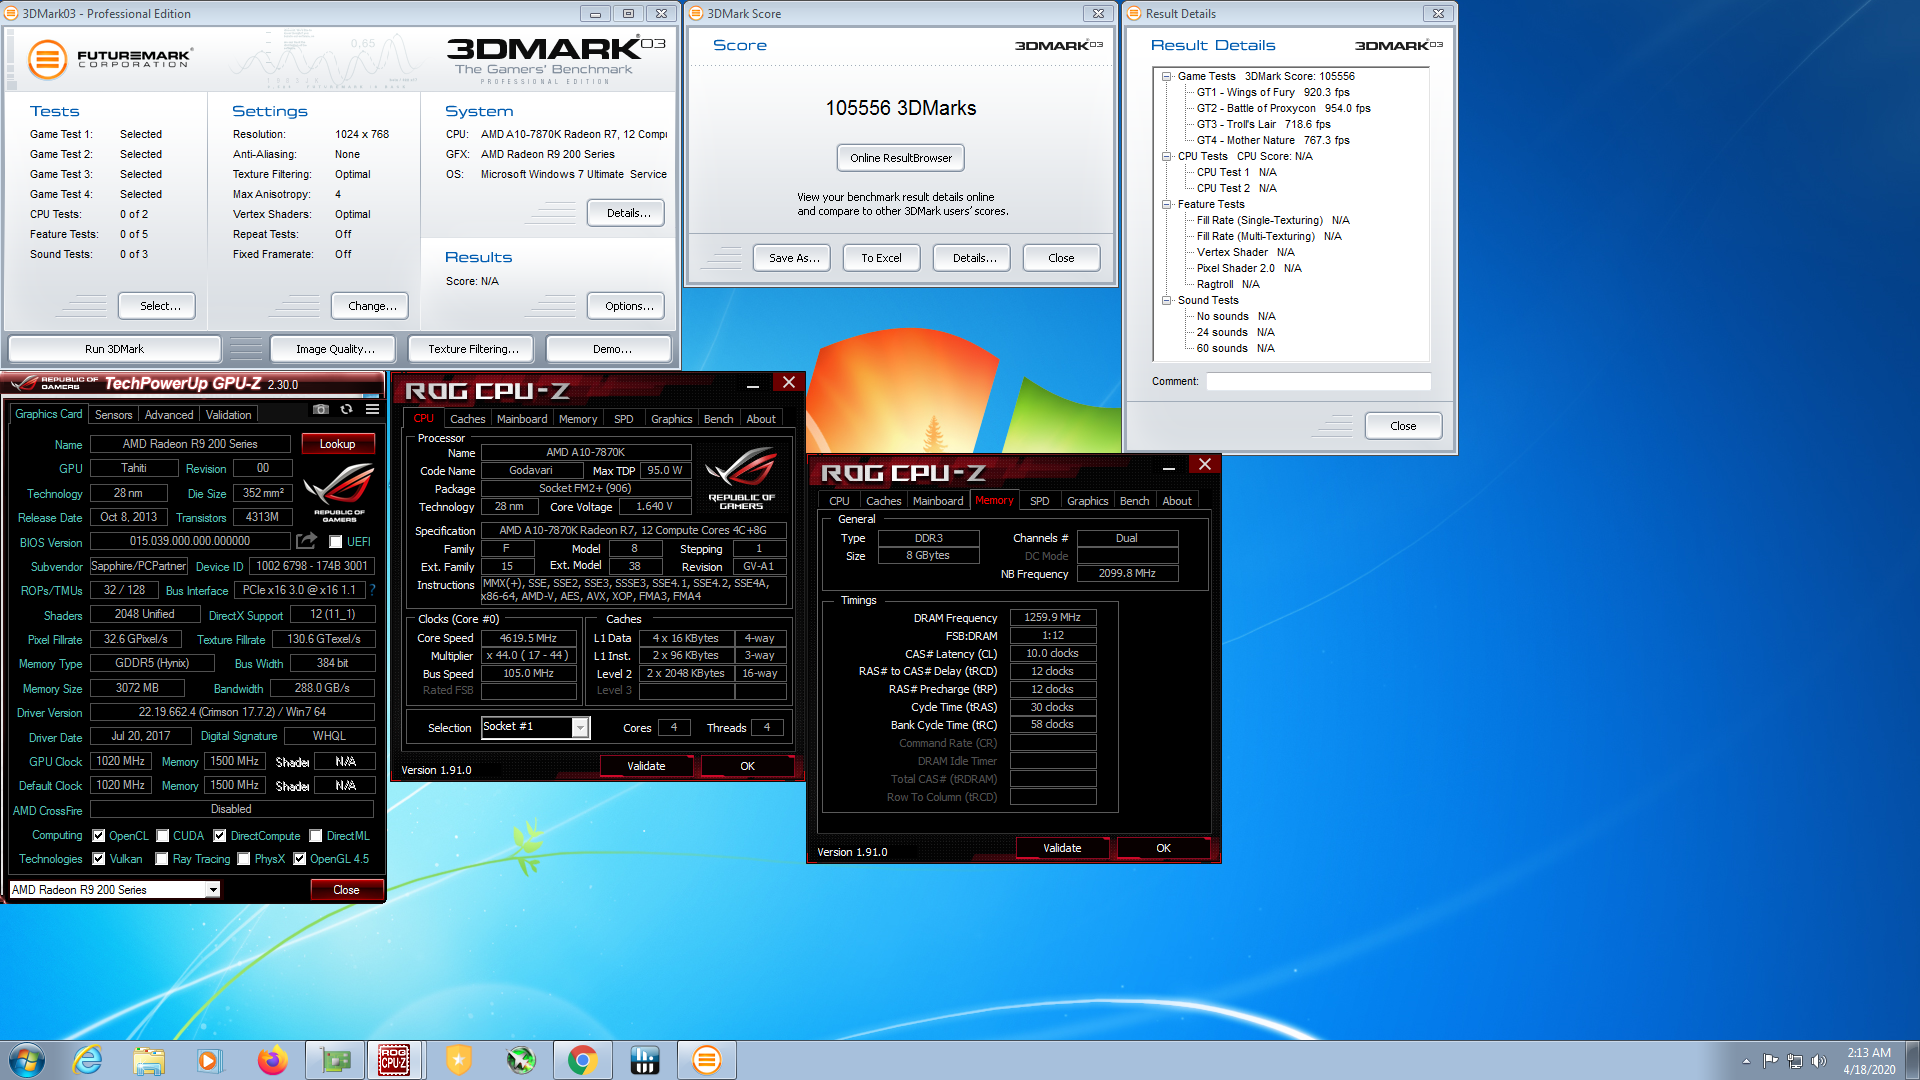Select the GT4 - Mother Nature result row

[1273, 140]
